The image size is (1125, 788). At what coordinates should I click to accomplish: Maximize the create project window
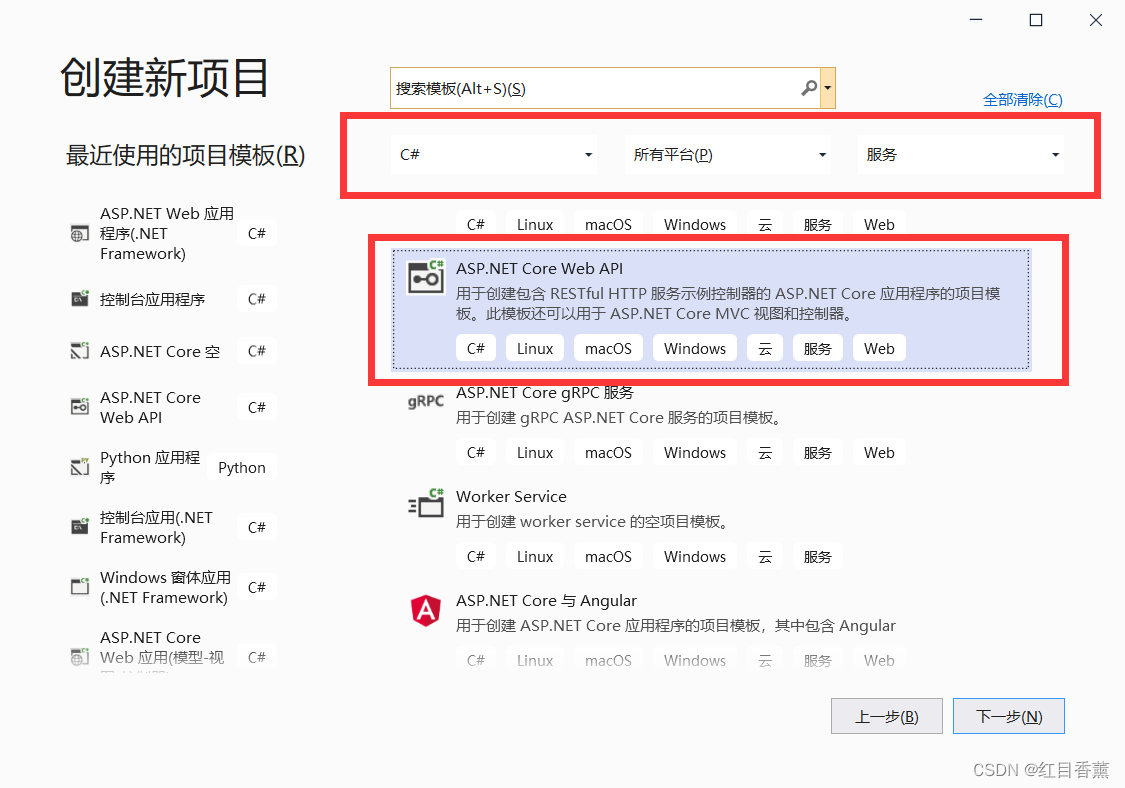point(1035,20)
